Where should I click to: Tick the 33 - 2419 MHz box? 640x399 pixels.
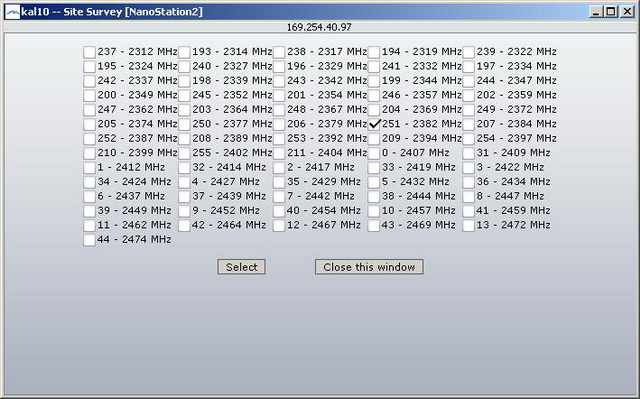click(373, 168)
